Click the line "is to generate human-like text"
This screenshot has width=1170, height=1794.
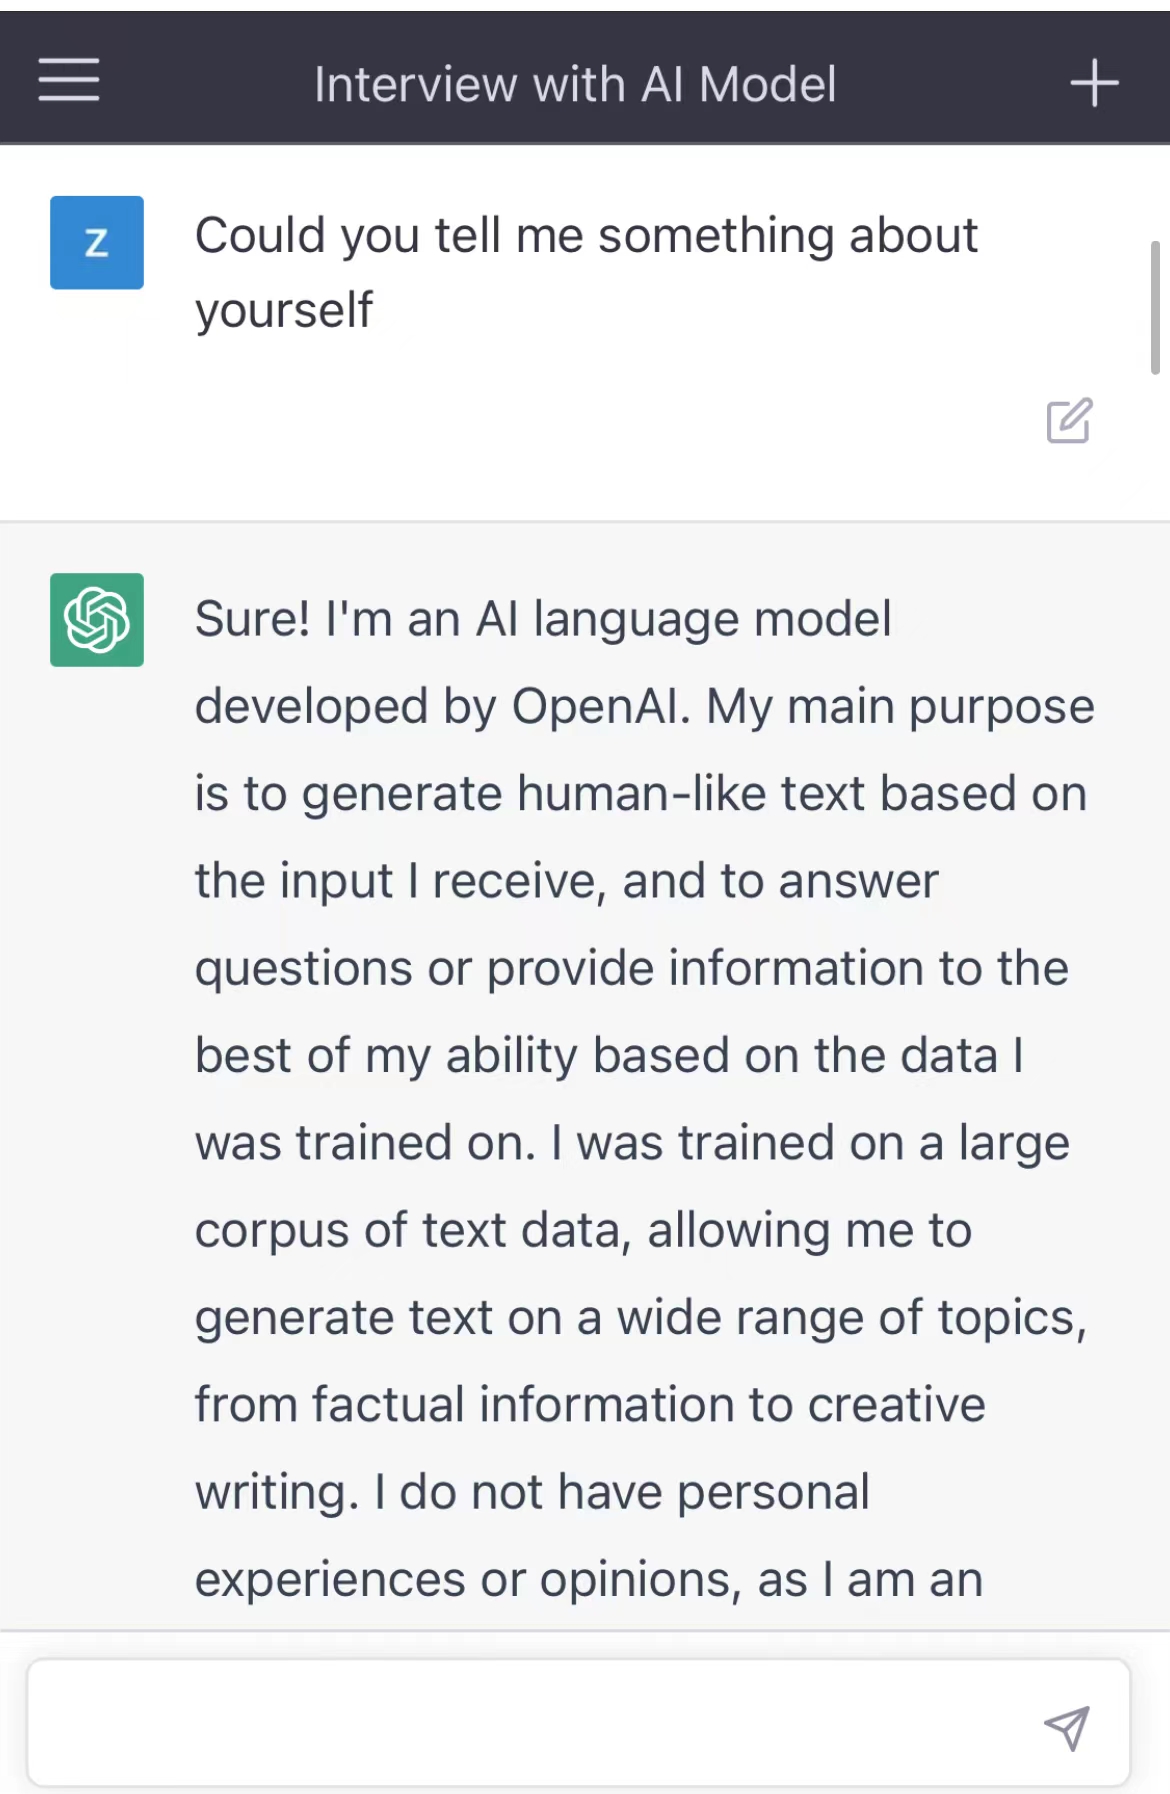point(640,794)
